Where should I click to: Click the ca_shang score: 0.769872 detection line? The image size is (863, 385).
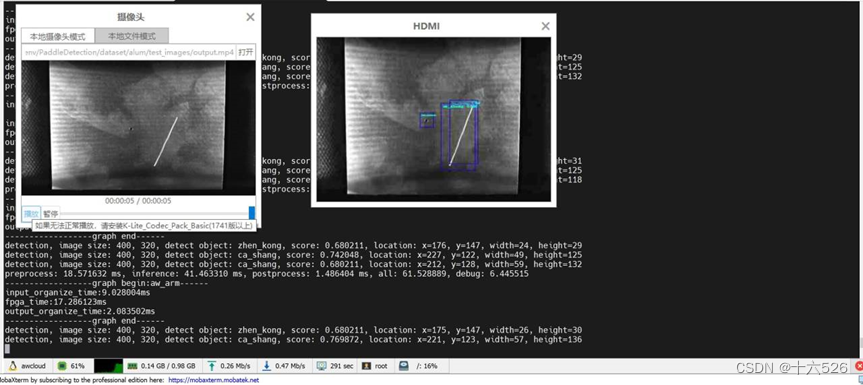(293, 339)
